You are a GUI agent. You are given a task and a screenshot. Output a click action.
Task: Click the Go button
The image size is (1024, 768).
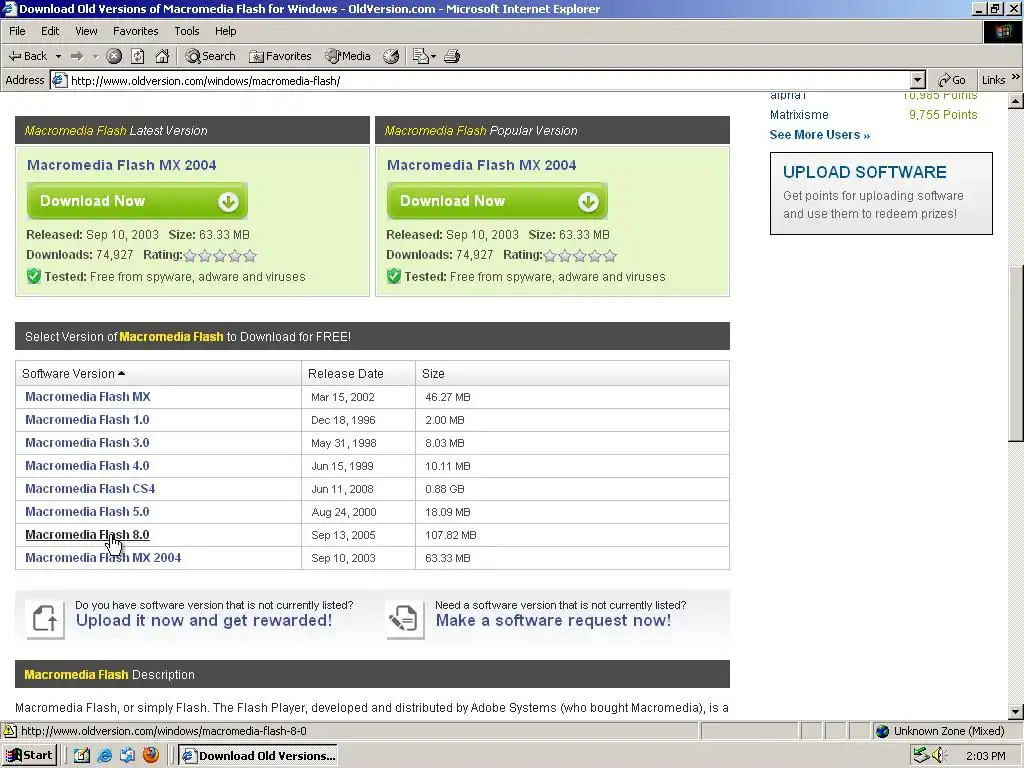pyautogui.click(x=952, y=80)
